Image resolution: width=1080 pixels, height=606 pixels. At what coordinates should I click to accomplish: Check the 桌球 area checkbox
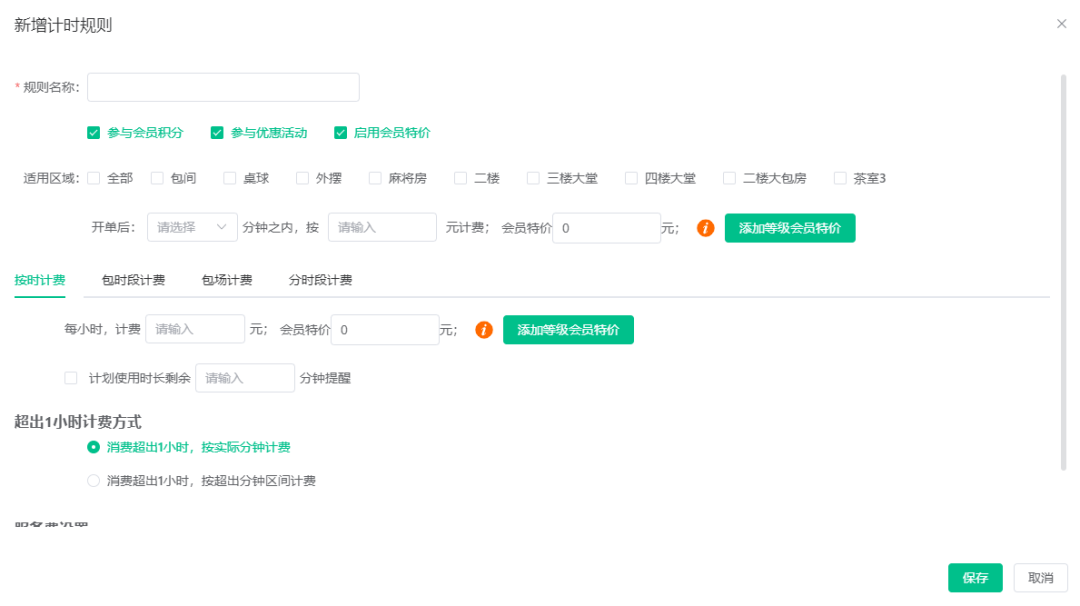tap(229, 178)
